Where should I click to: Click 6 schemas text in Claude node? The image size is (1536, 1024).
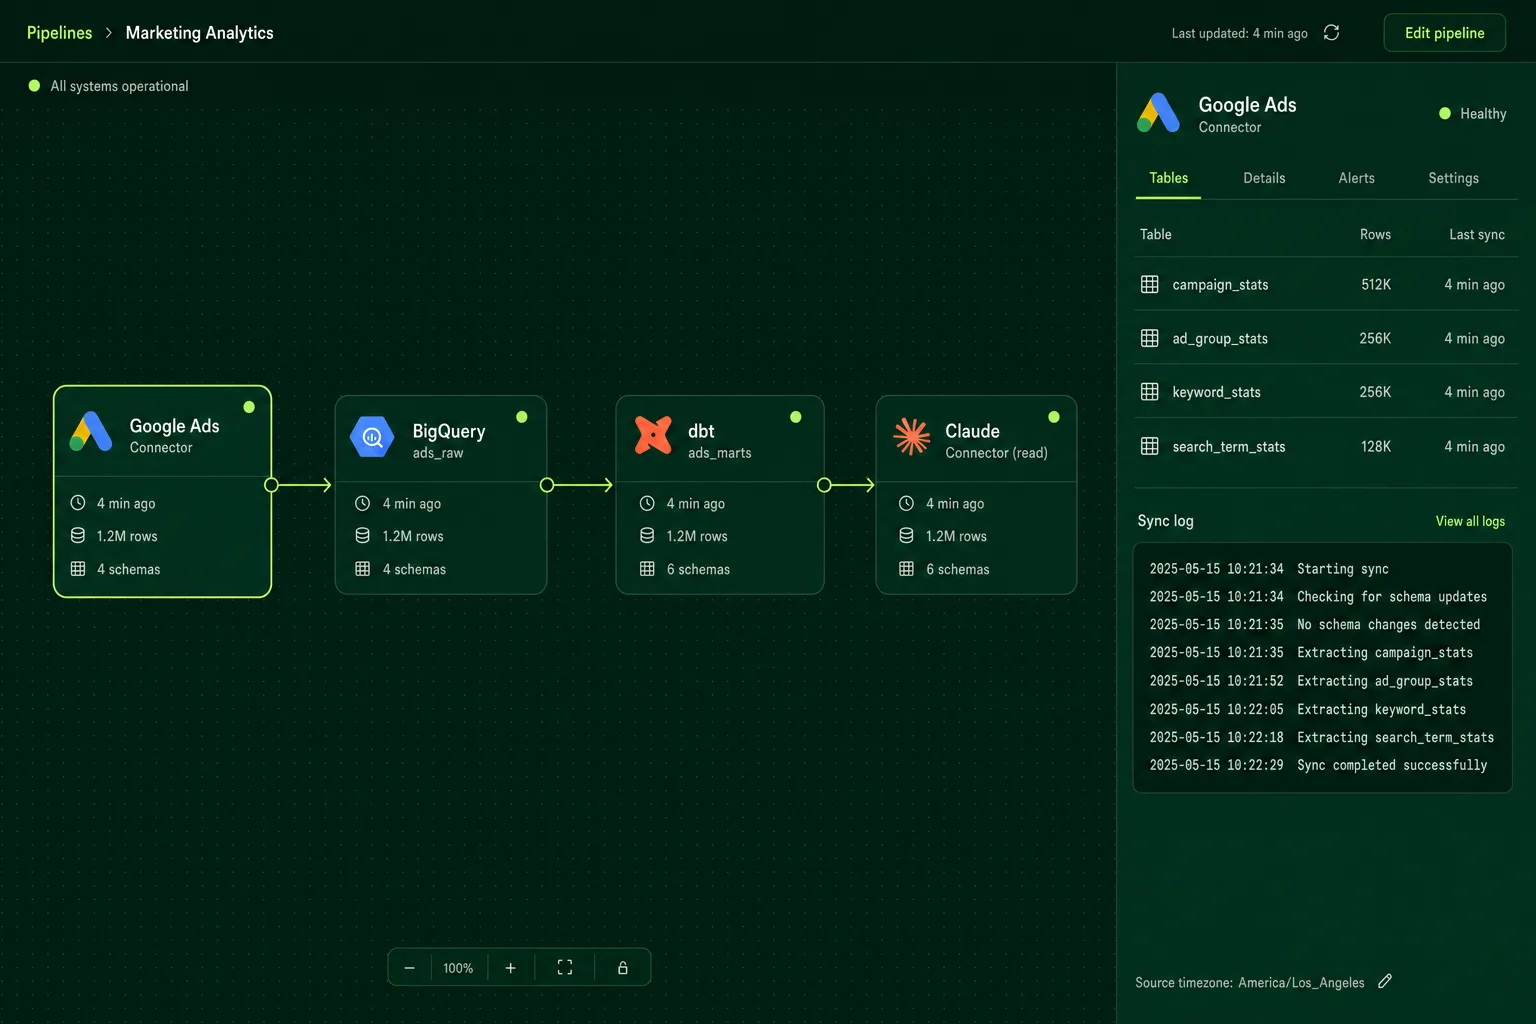click(957, 569)
